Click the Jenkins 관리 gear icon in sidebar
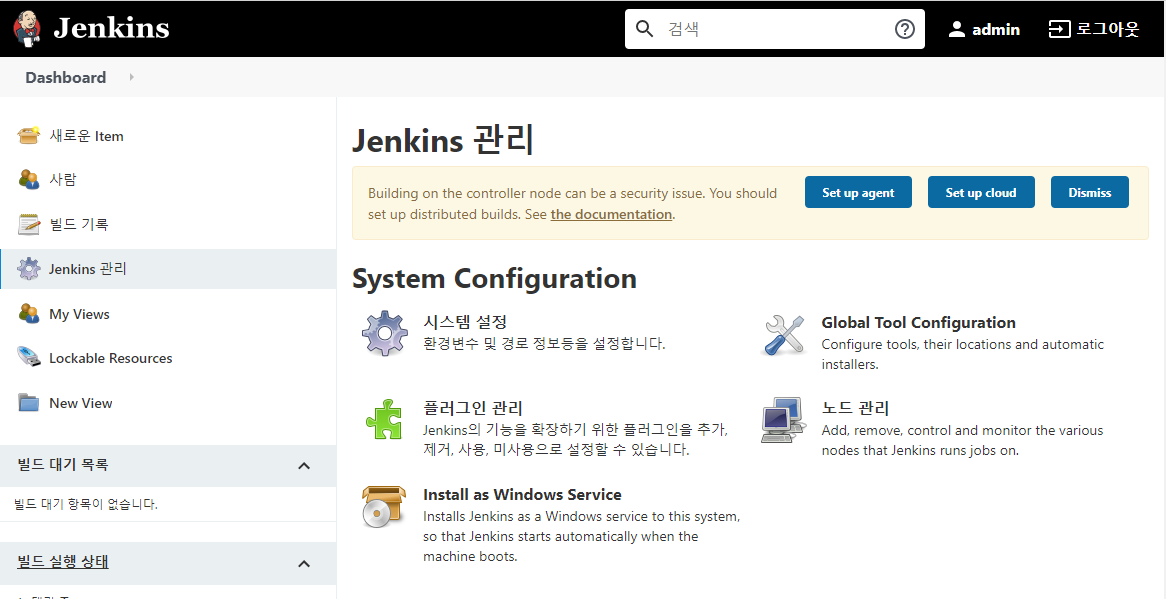 [28, 268]
